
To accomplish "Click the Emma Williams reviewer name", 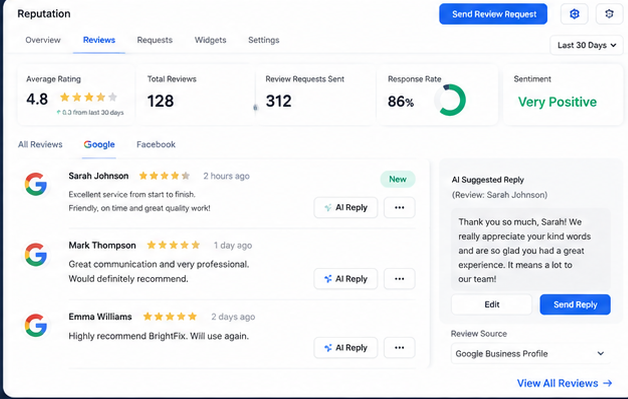I will pos(100,316).
